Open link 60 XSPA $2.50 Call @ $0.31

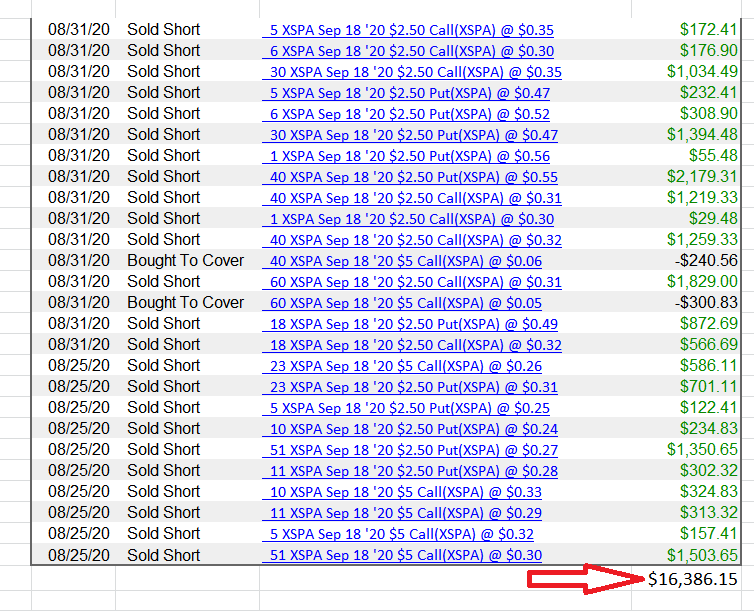[412, 282]
